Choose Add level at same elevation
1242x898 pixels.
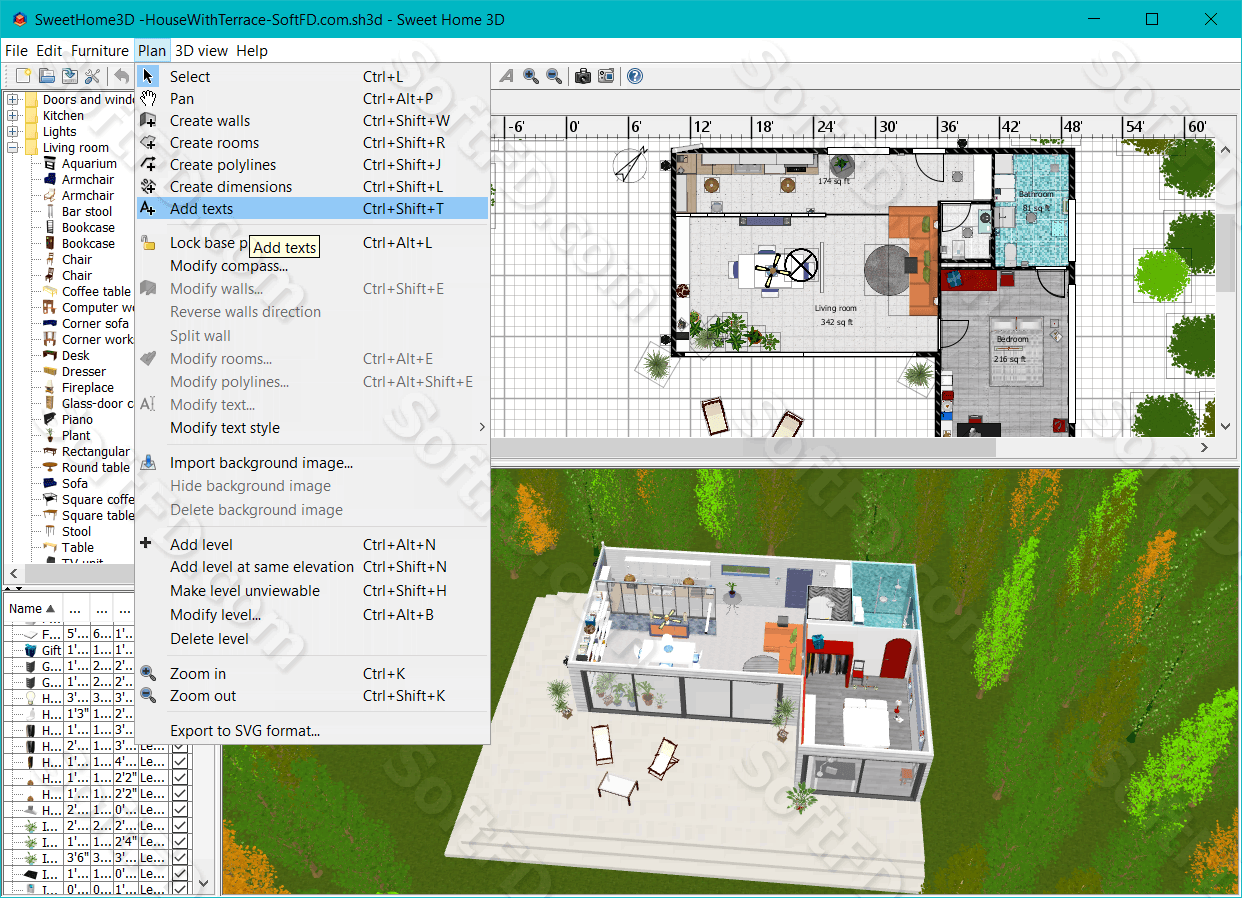click(x=312, y=566)
